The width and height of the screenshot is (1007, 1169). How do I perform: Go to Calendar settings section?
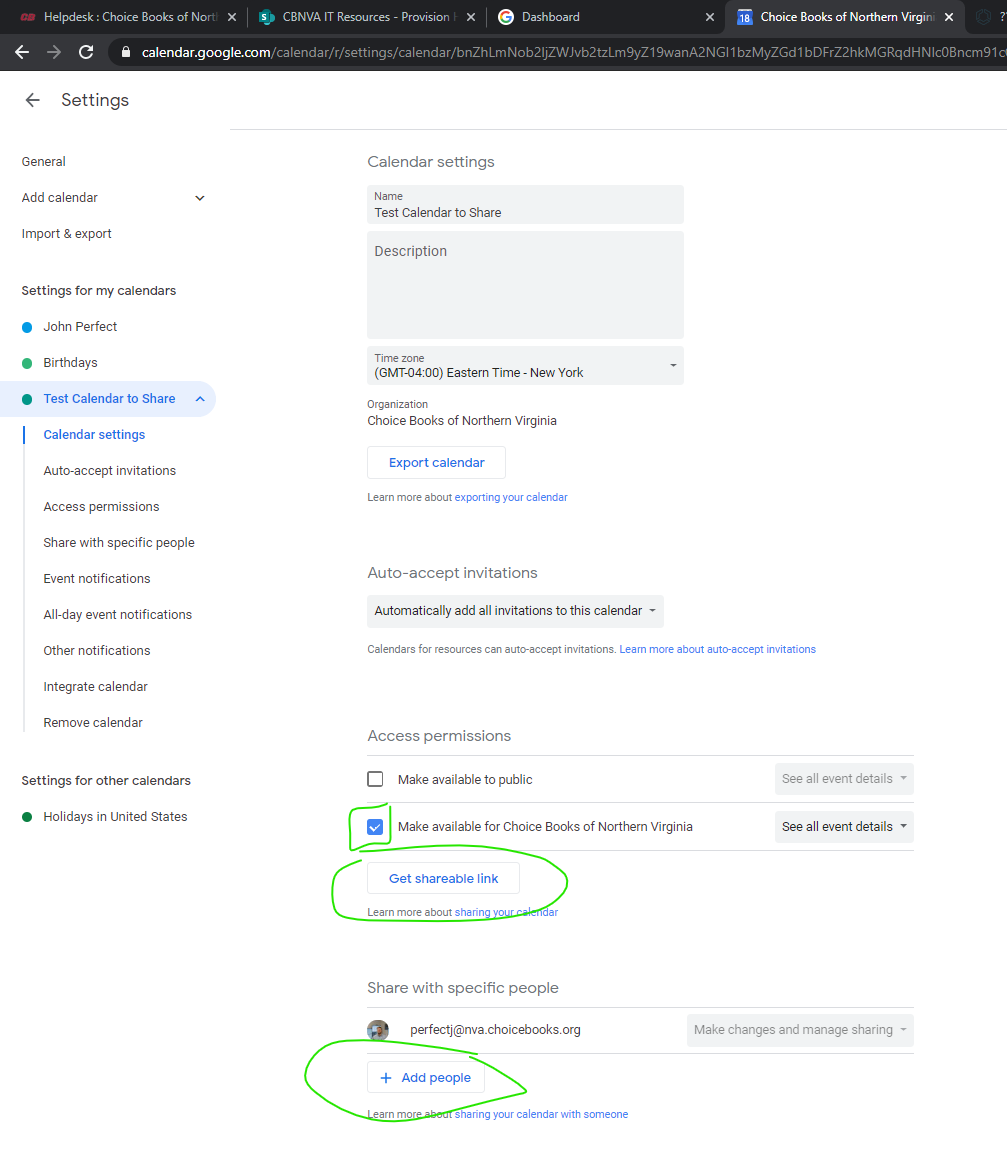94,435
